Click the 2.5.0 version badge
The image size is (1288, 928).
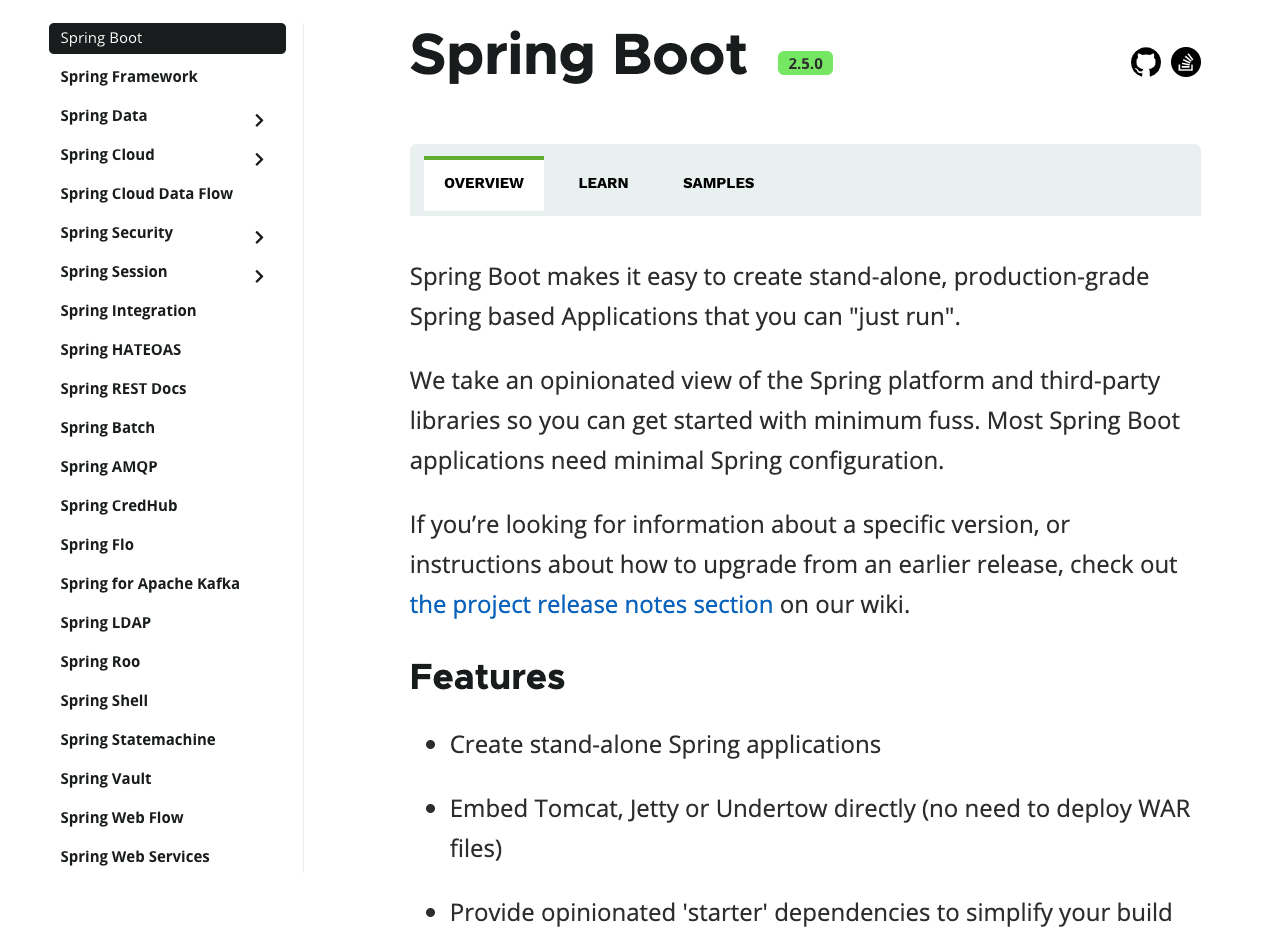point(805,63)
